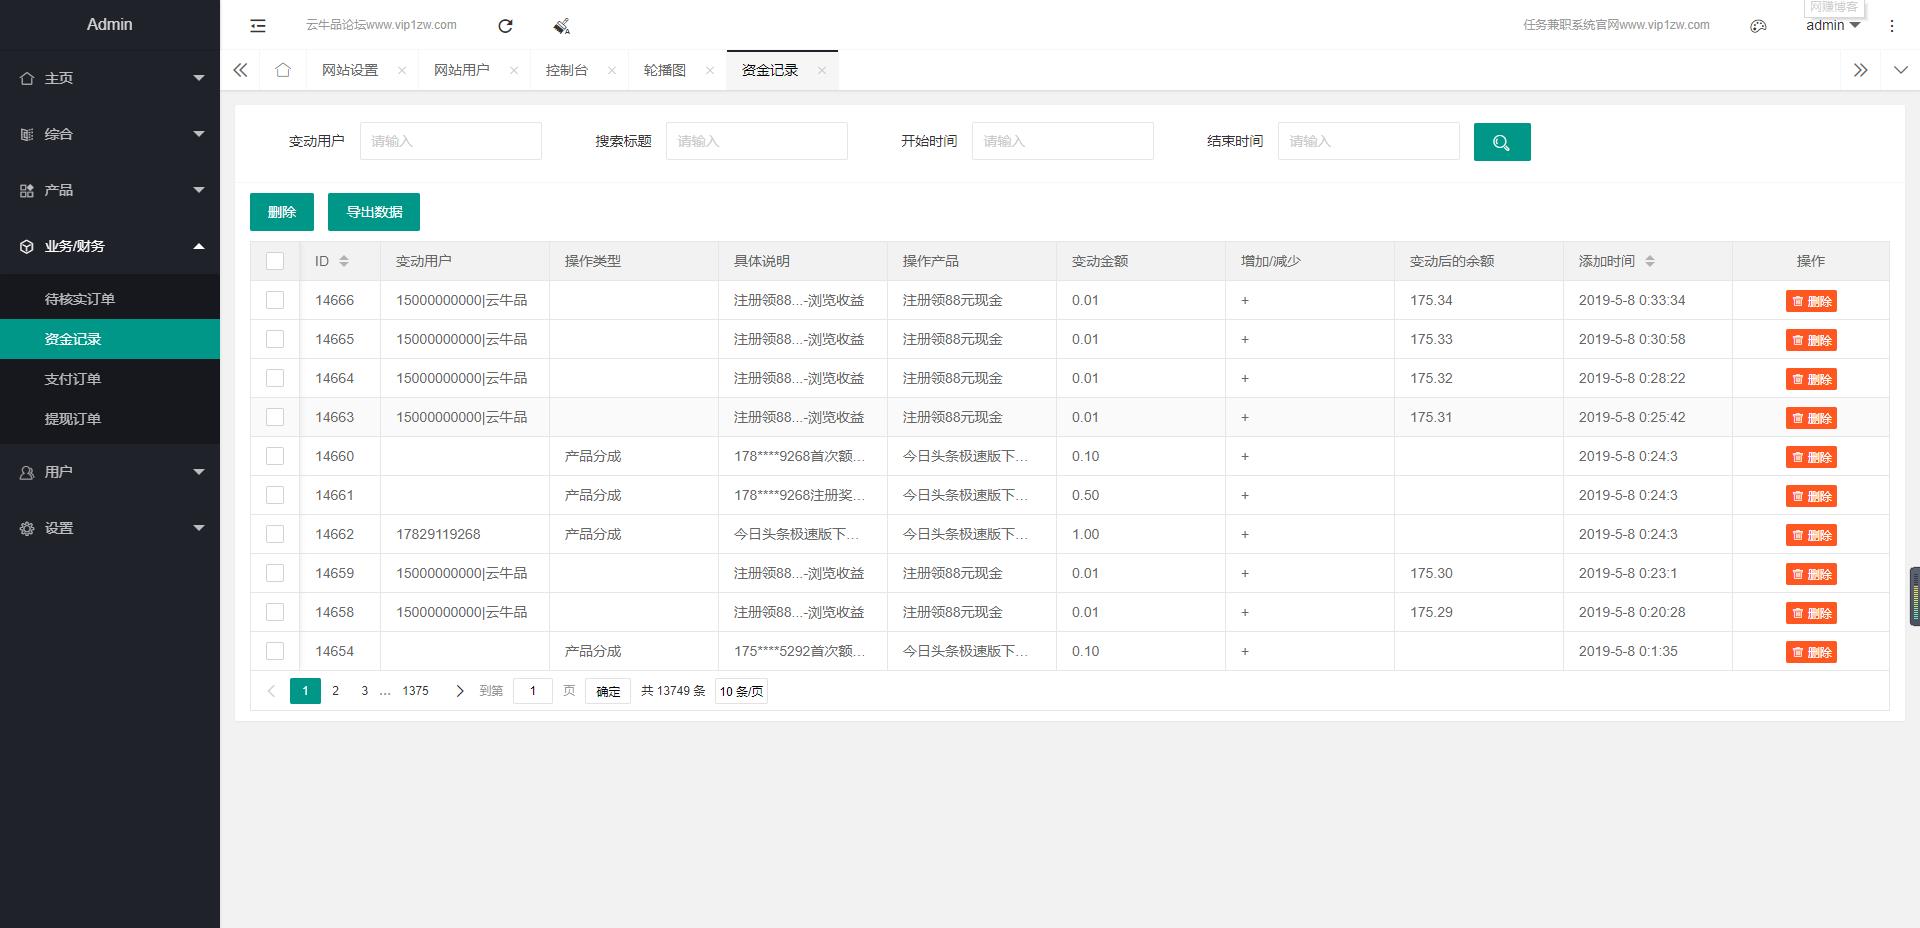Go to next page arrow
Viewport: 1920px width, 928px height.
[460, 691]
